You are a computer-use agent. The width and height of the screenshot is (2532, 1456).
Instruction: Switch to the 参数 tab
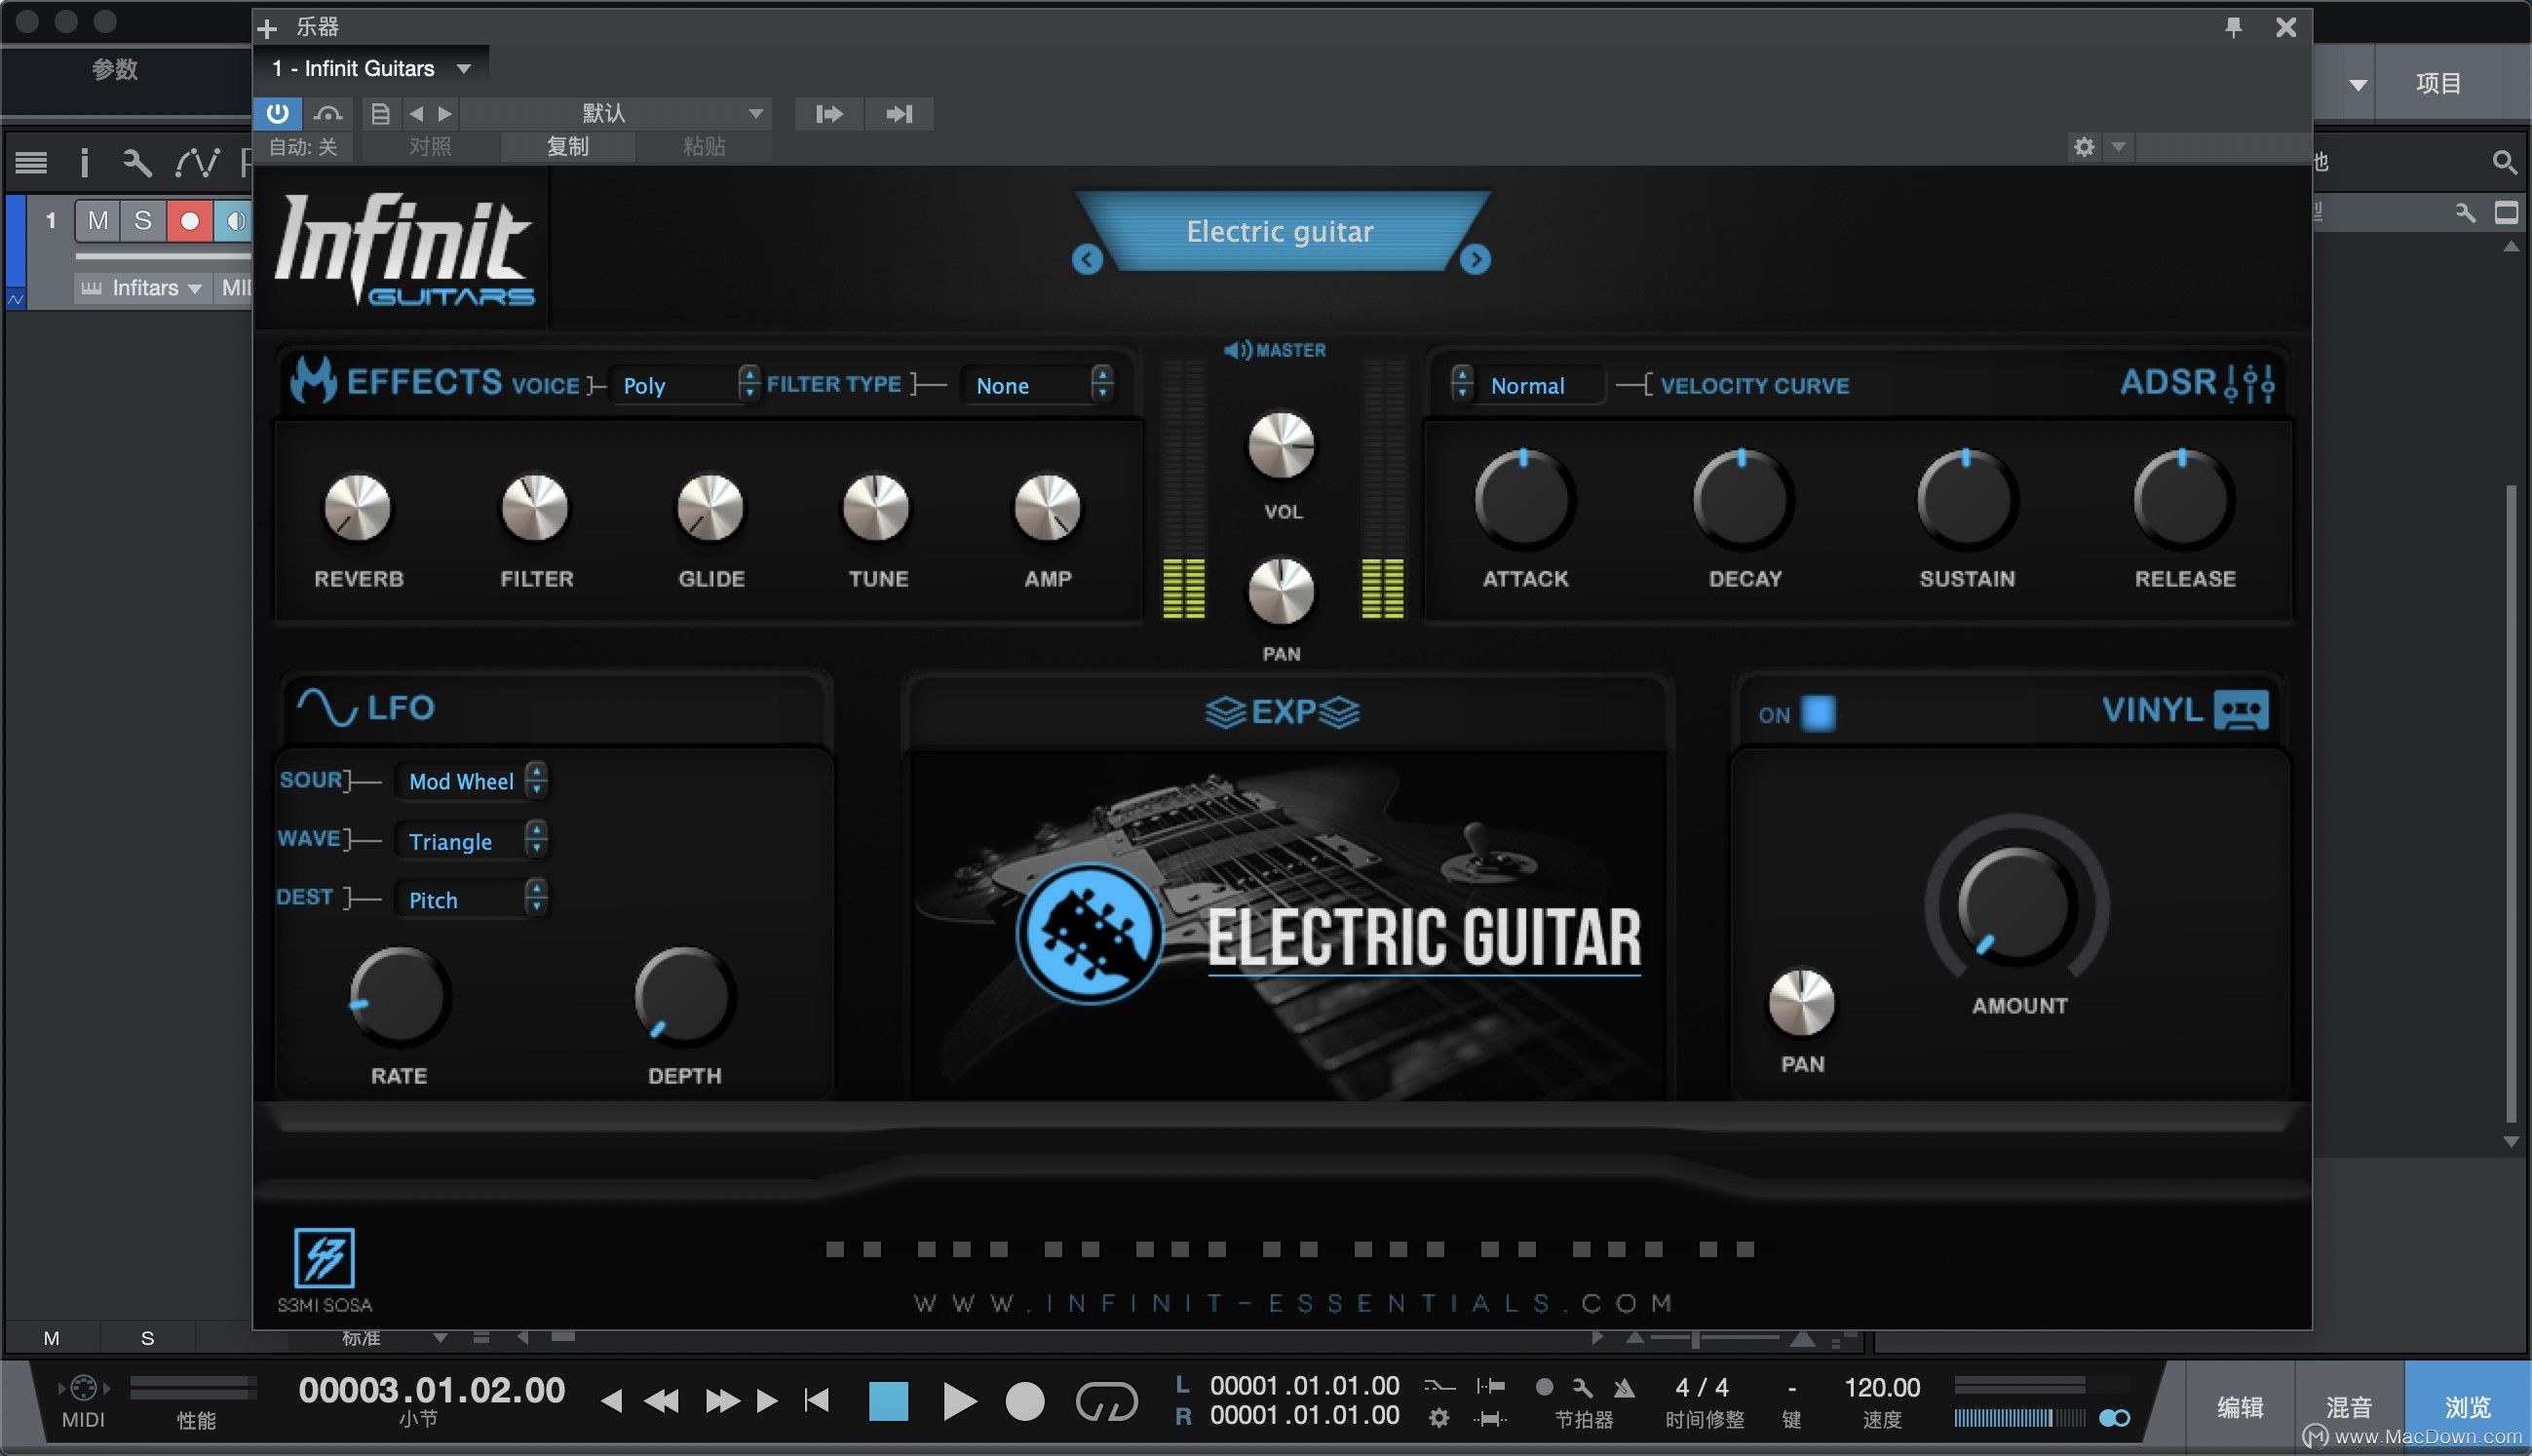115,69
